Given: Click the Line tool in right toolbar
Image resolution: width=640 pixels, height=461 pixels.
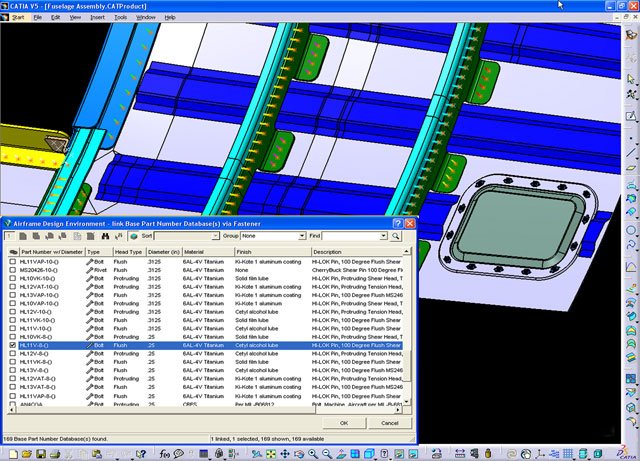Looking at the screenshot, I should 631,153.
